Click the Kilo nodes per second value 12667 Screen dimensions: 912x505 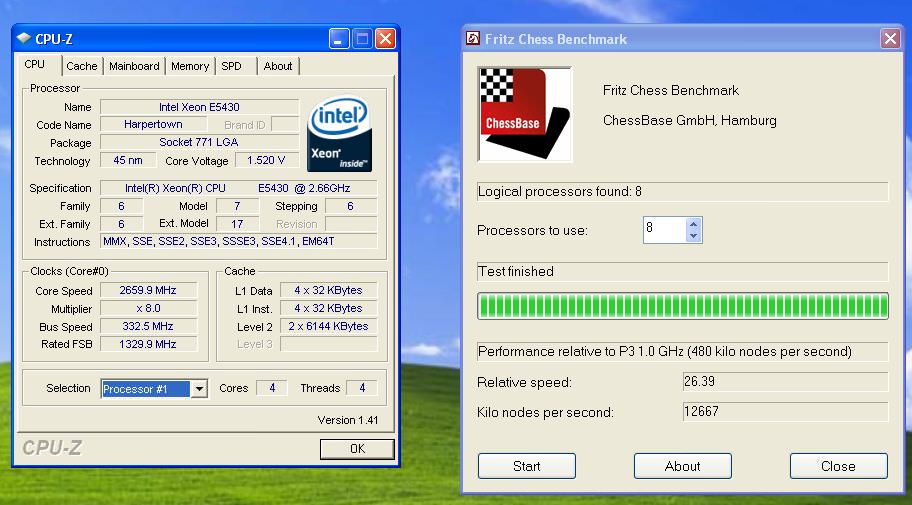(785, 412)
